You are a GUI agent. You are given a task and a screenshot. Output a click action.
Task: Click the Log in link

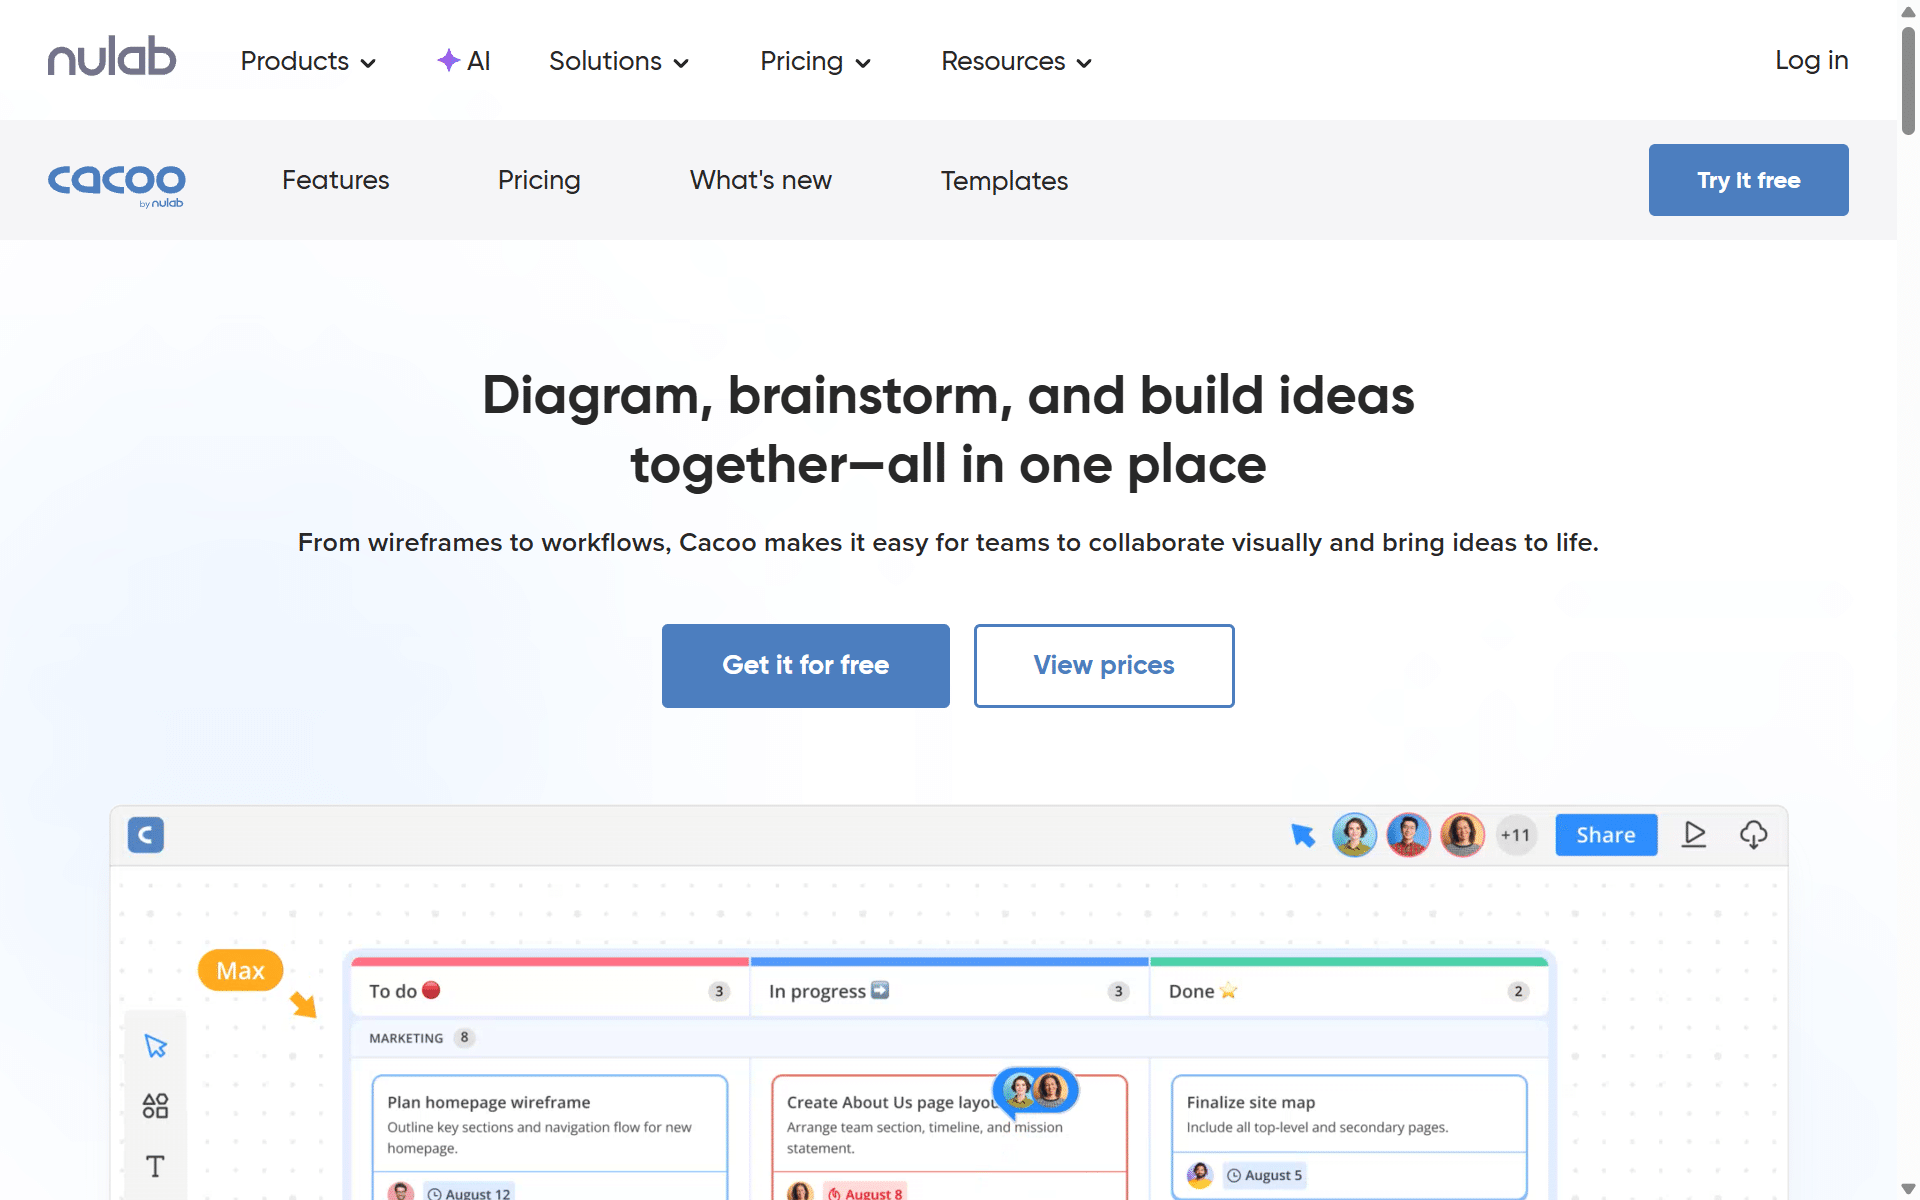click(x=1812, y=60)
